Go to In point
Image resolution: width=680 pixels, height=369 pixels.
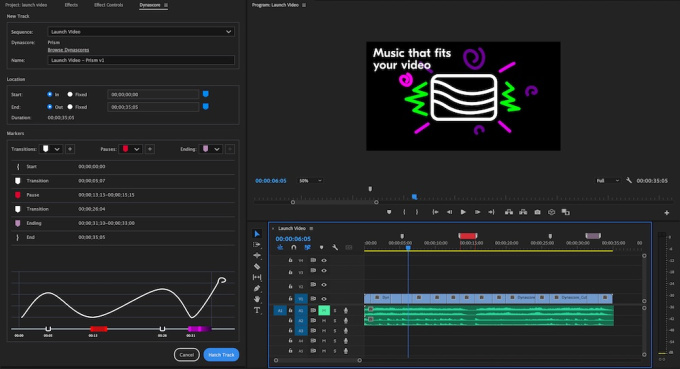(x=435, y=212)
